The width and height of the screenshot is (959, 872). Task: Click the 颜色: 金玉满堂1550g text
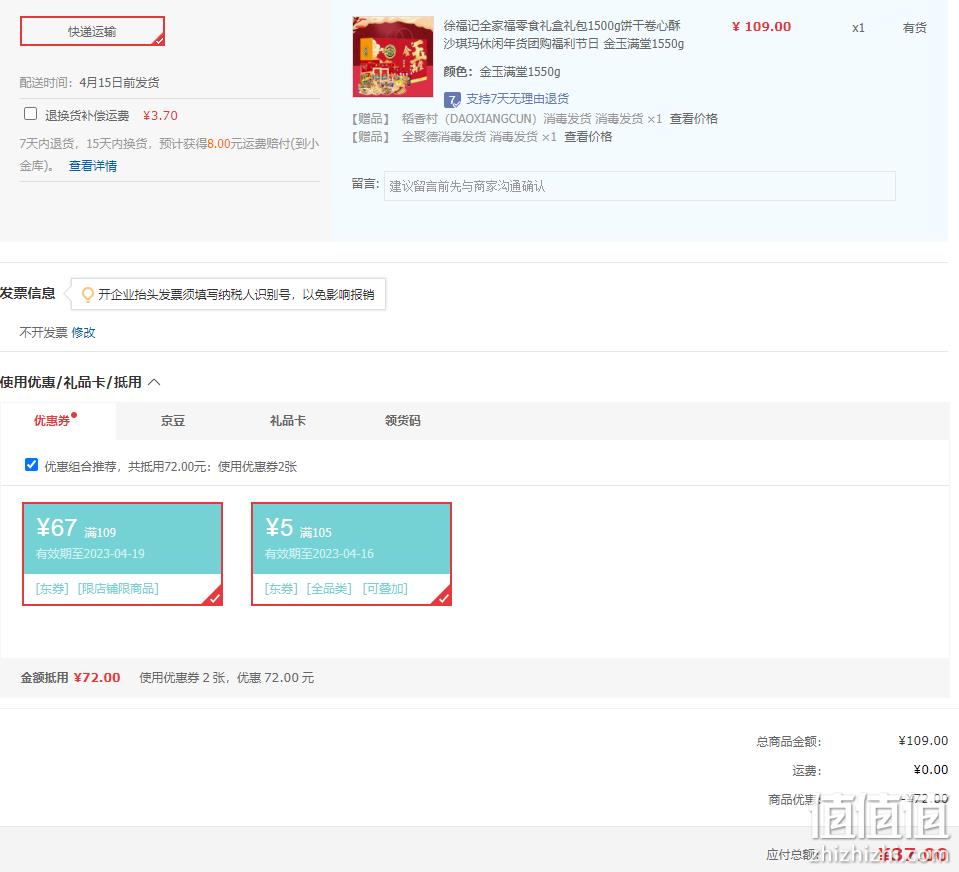[x=502, y=72]
